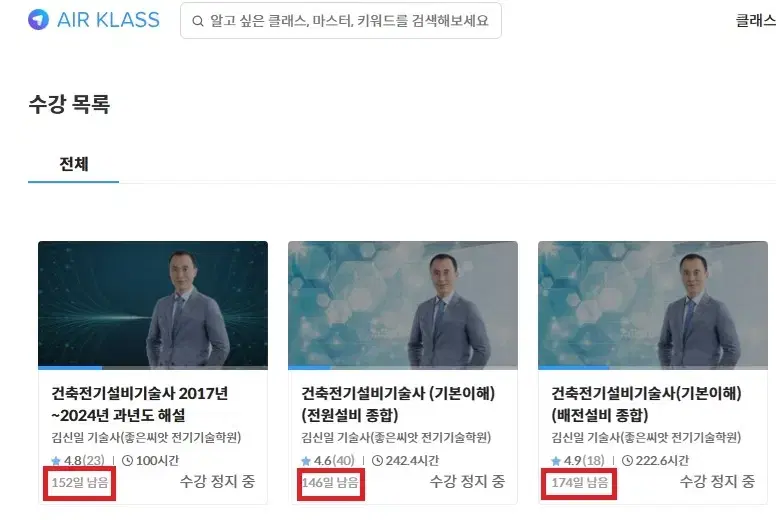Click the star rating icon beside 4.6
This screenshot has height=520, width=776.
click(x=306, y=461)
